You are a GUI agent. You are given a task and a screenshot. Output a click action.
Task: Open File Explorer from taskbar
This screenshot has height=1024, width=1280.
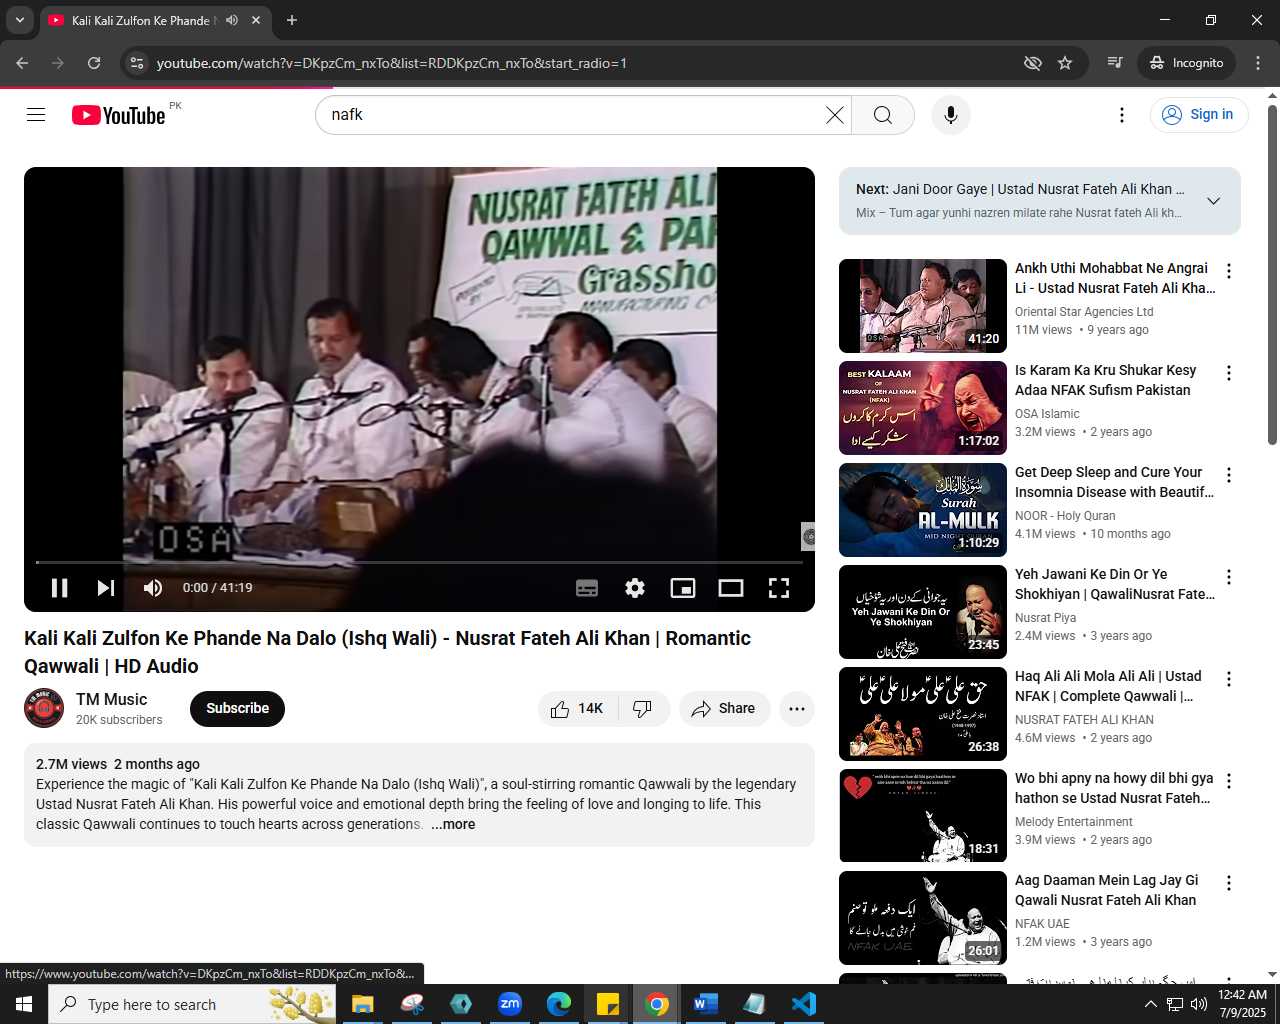pos(362,1004)
